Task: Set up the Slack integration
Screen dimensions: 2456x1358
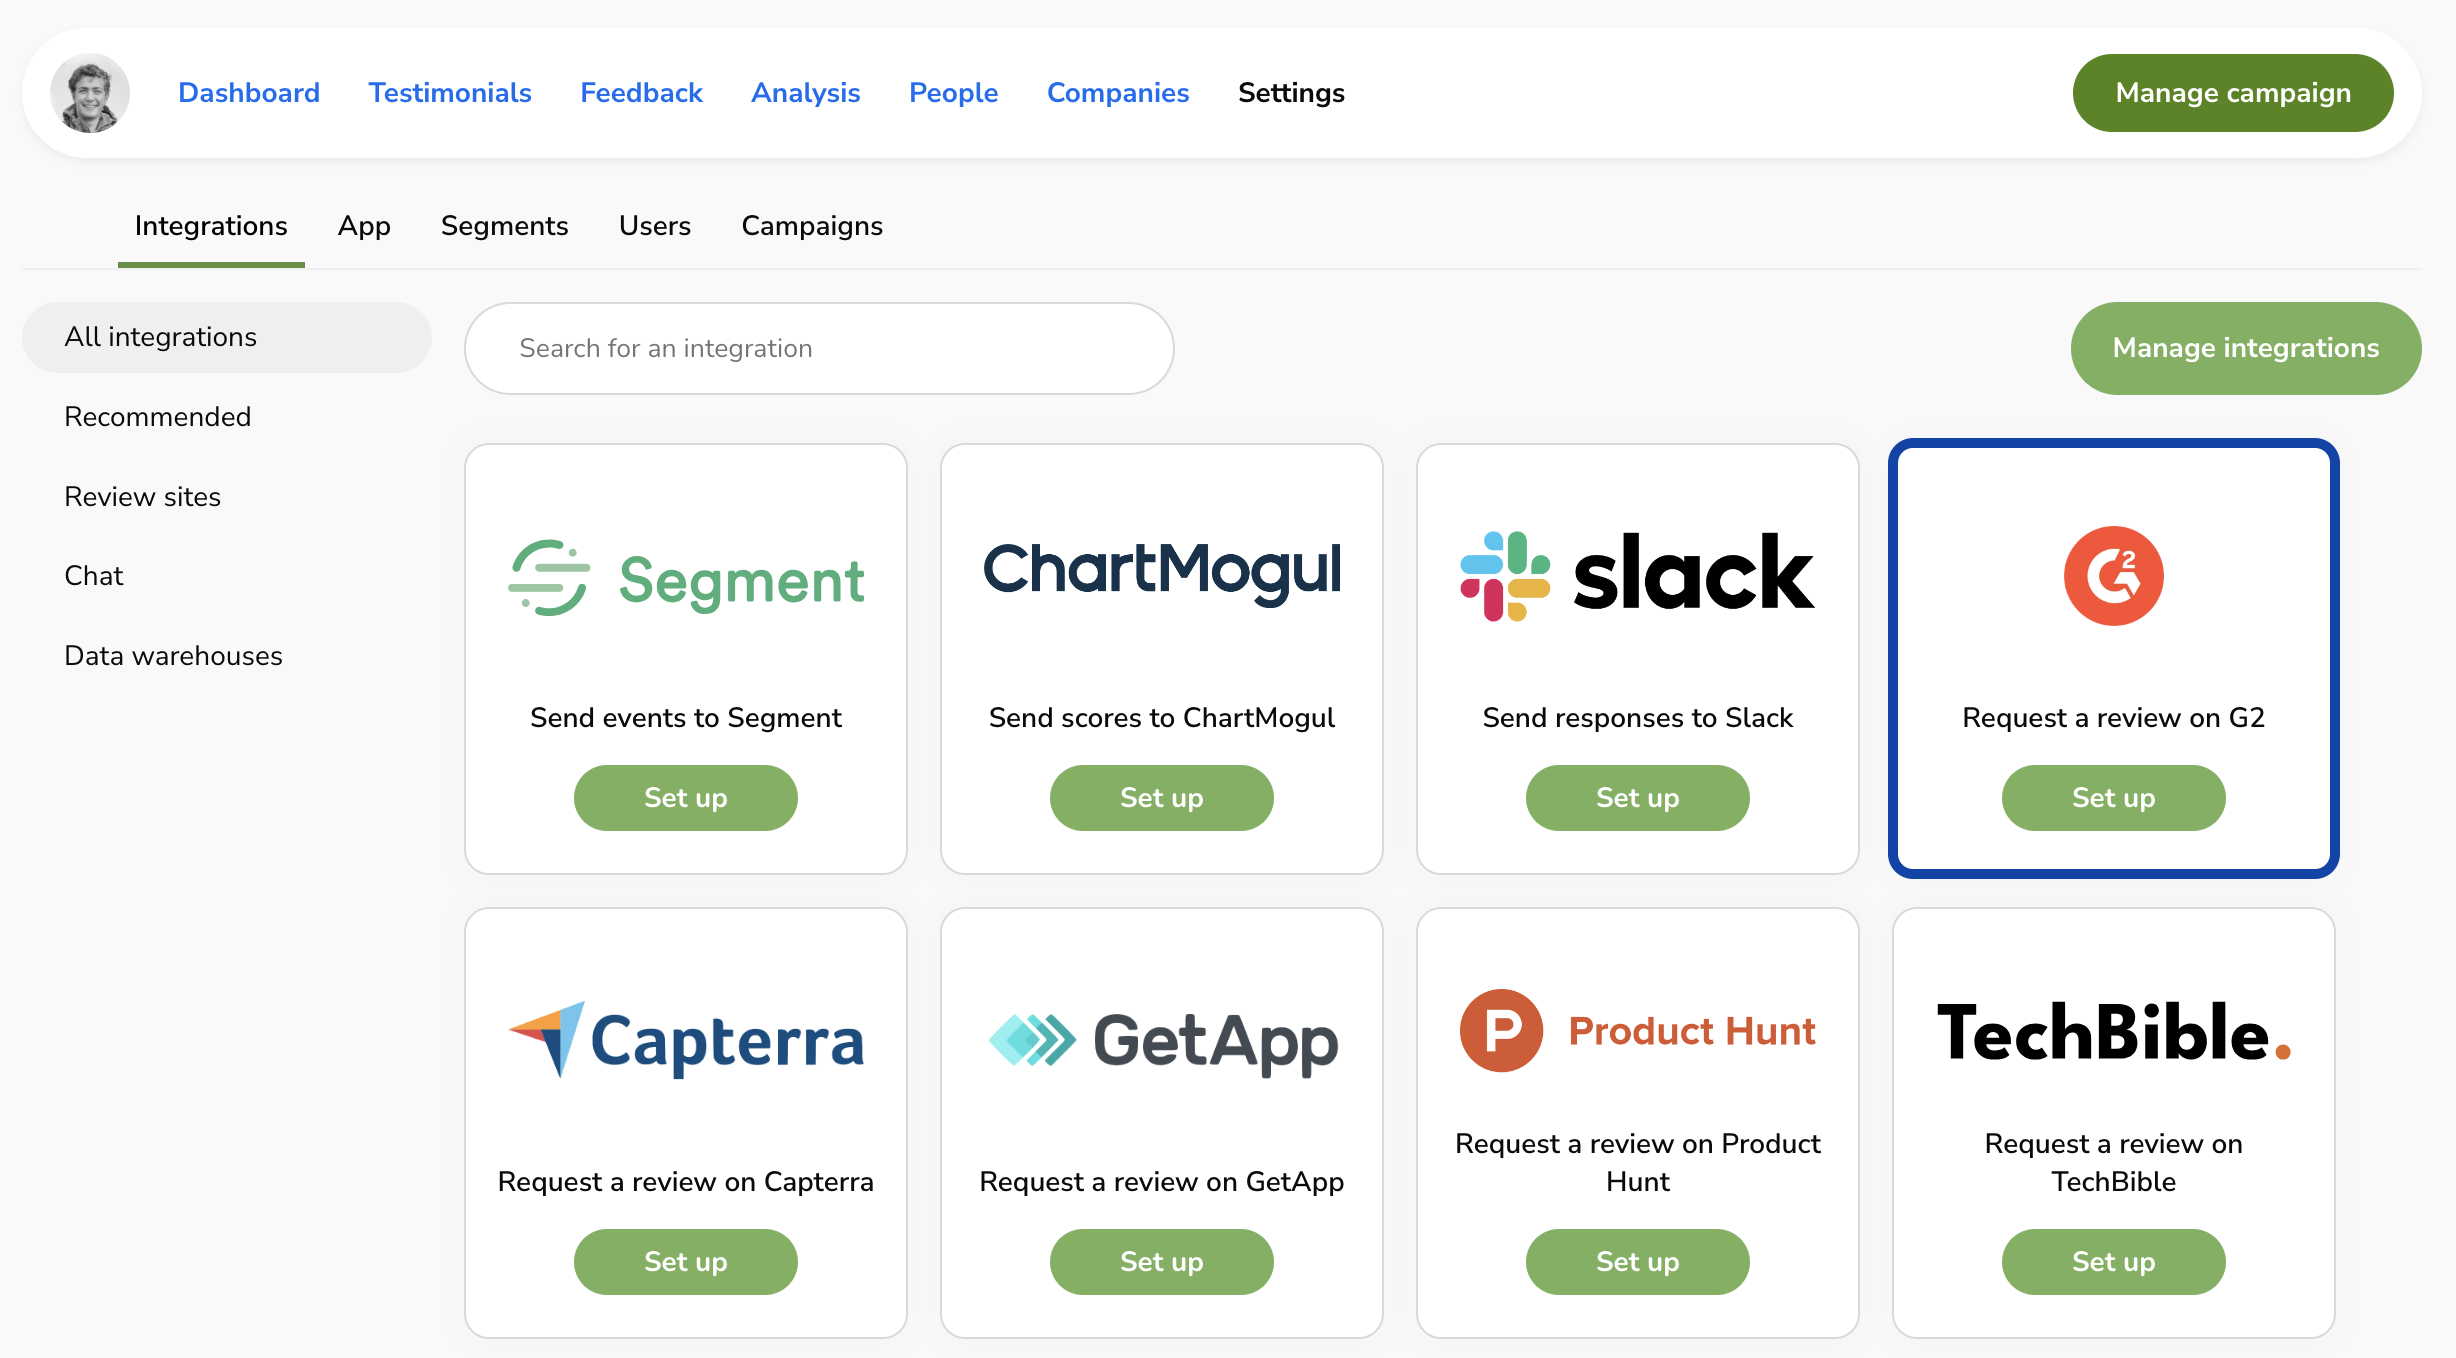Action: pos(1637,798)
